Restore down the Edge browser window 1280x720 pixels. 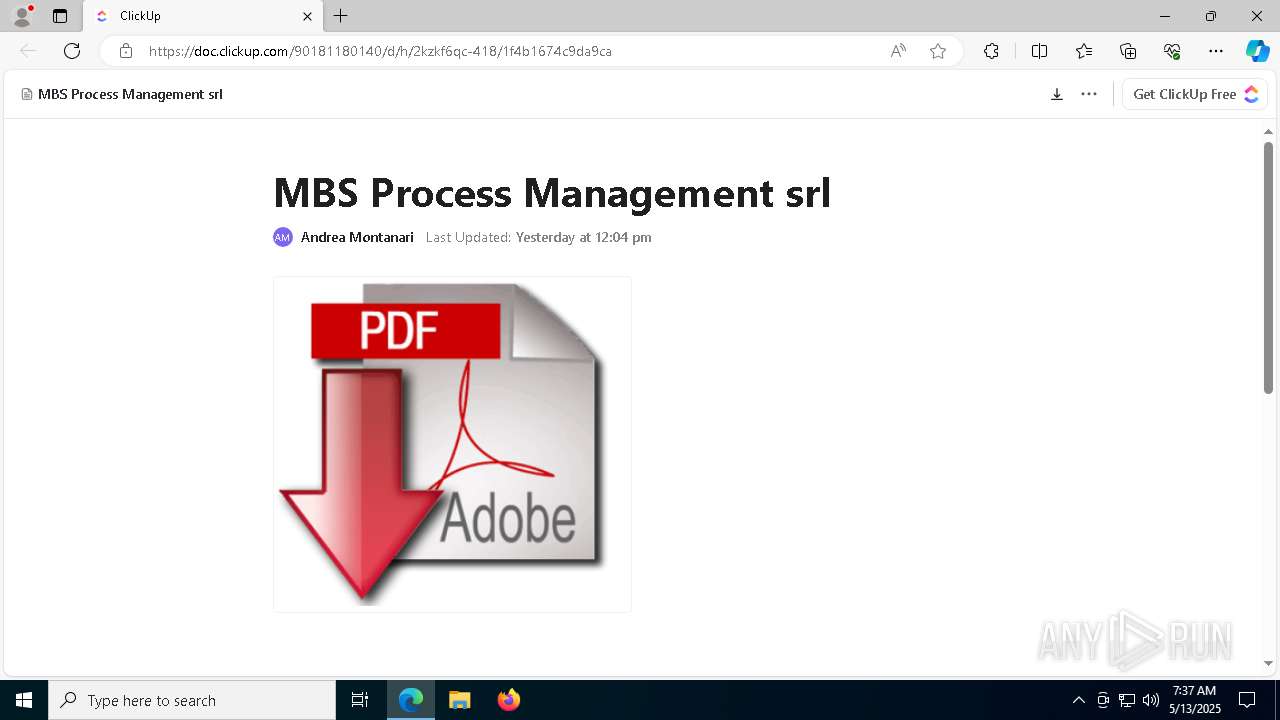coord(1211,16)
